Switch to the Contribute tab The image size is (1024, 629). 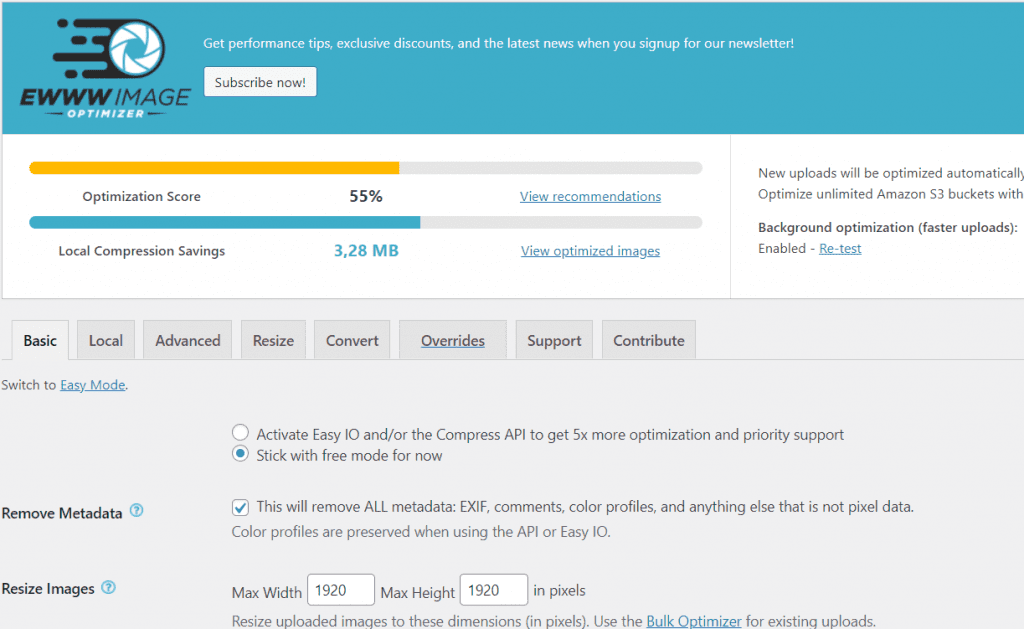pos(648,340)
